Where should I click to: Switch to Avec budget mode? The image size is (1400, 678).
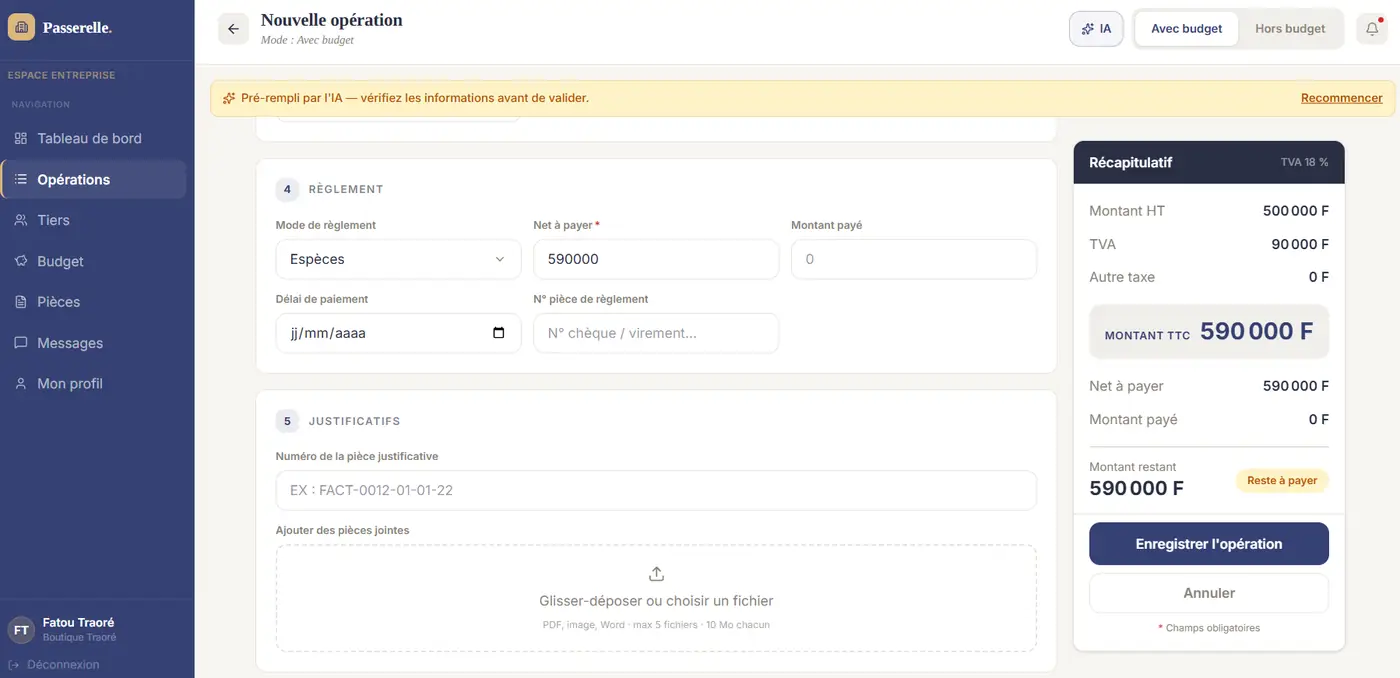(x=1186, y=29)
